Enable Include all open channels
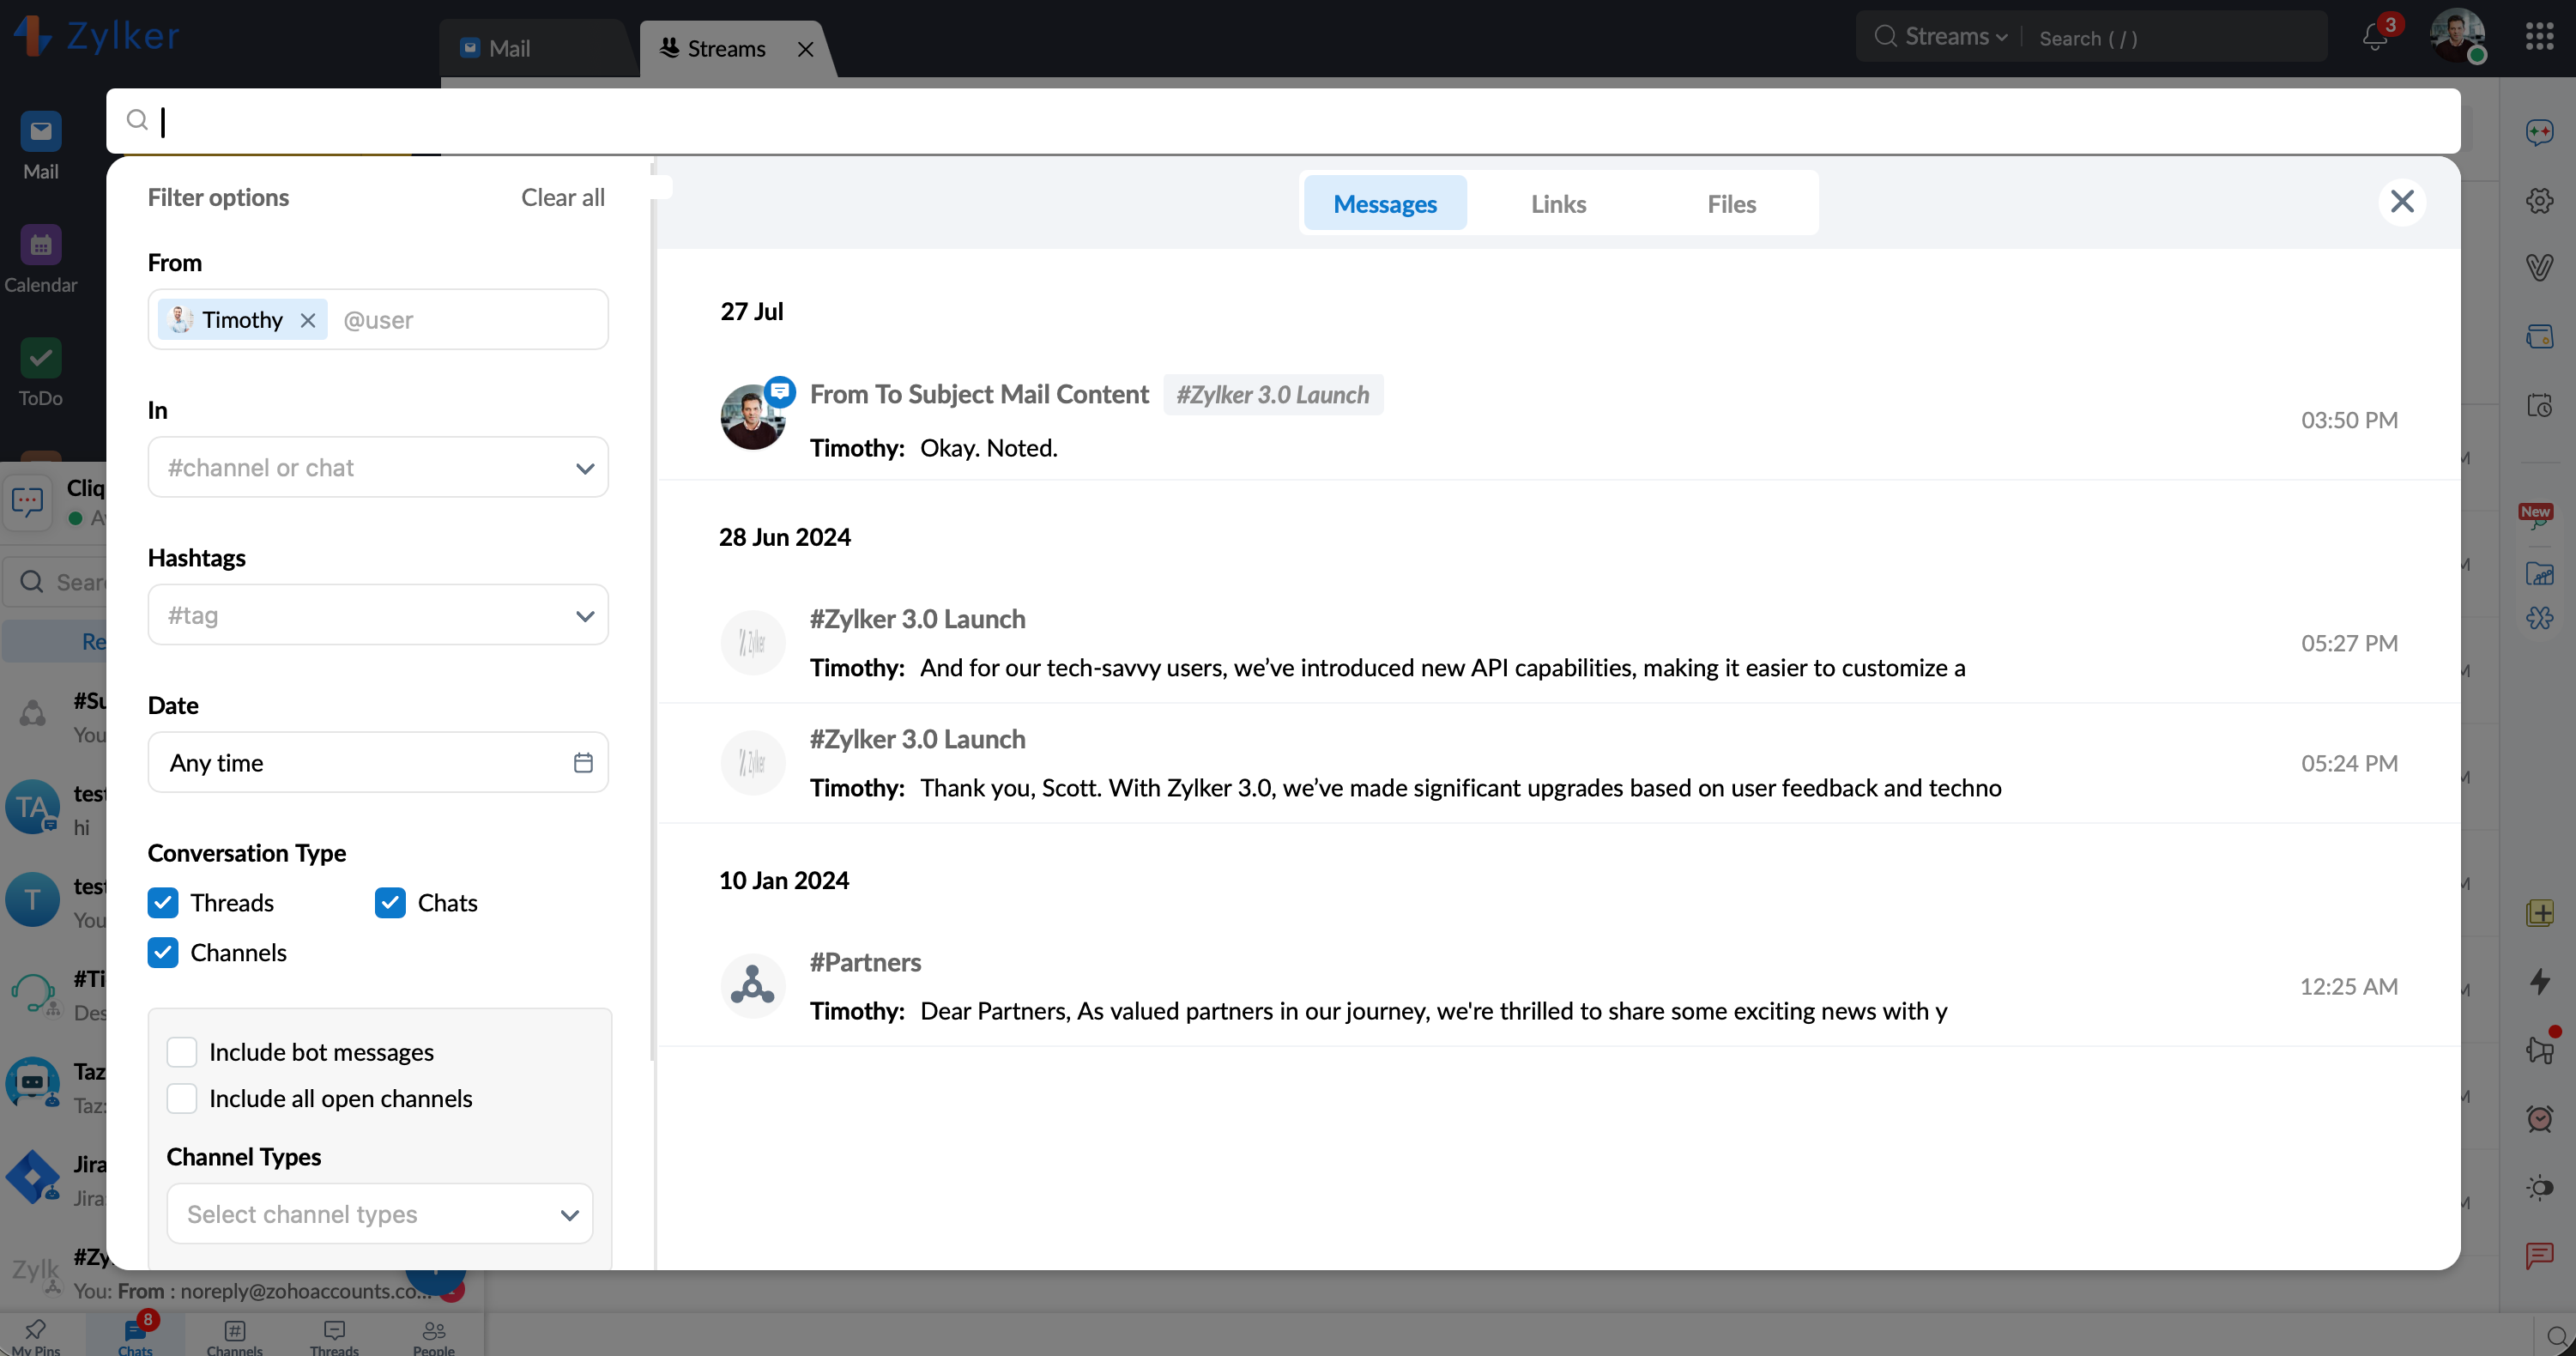Viewport: 2576px width, 1356px height. point(182,1099)
